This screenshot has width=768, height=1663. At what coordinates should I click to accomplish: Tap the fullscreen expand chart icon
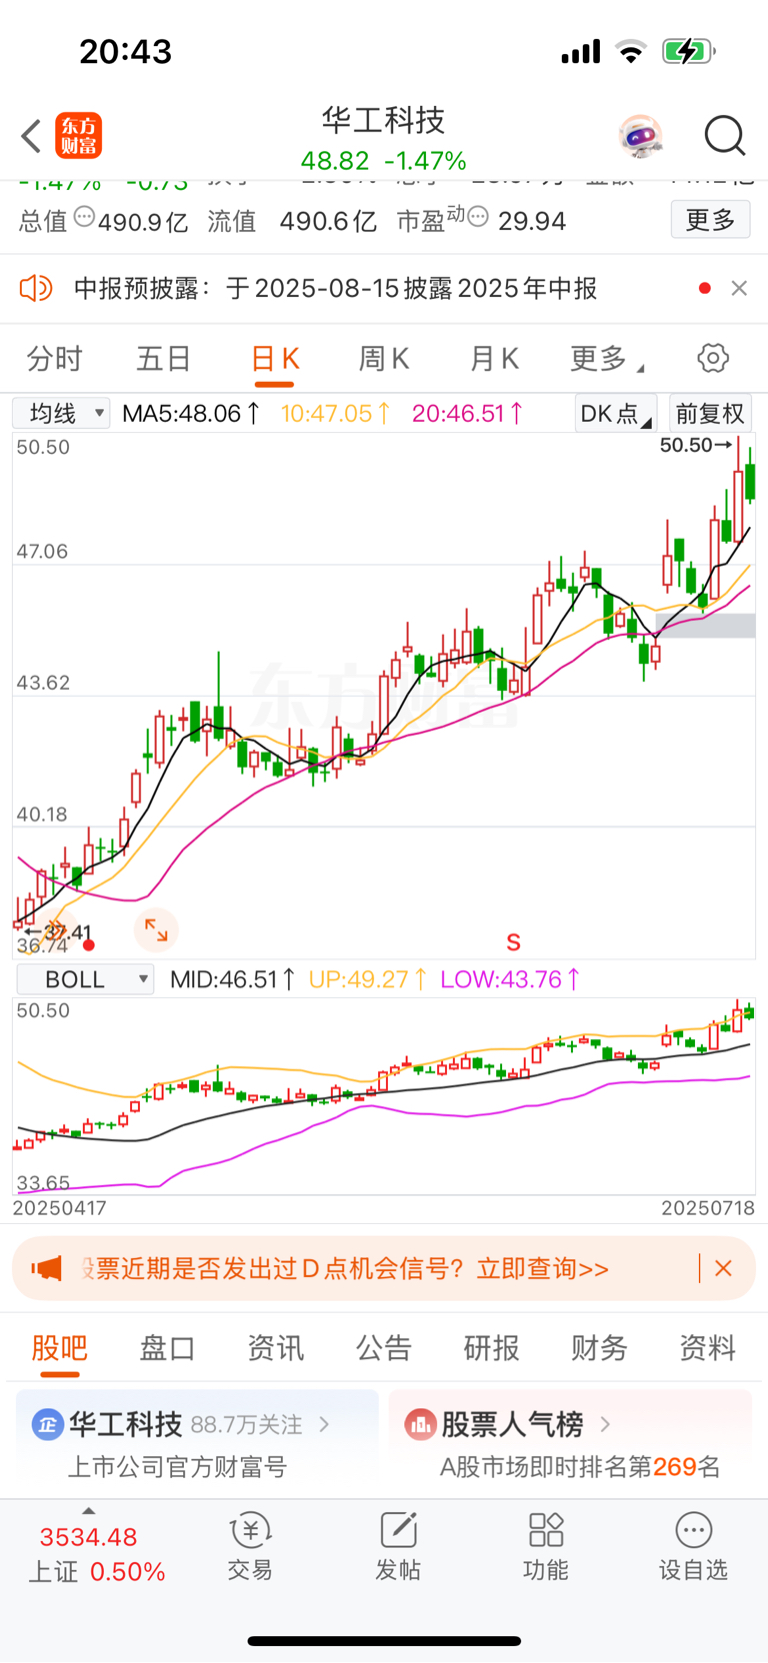coord(156,930)
